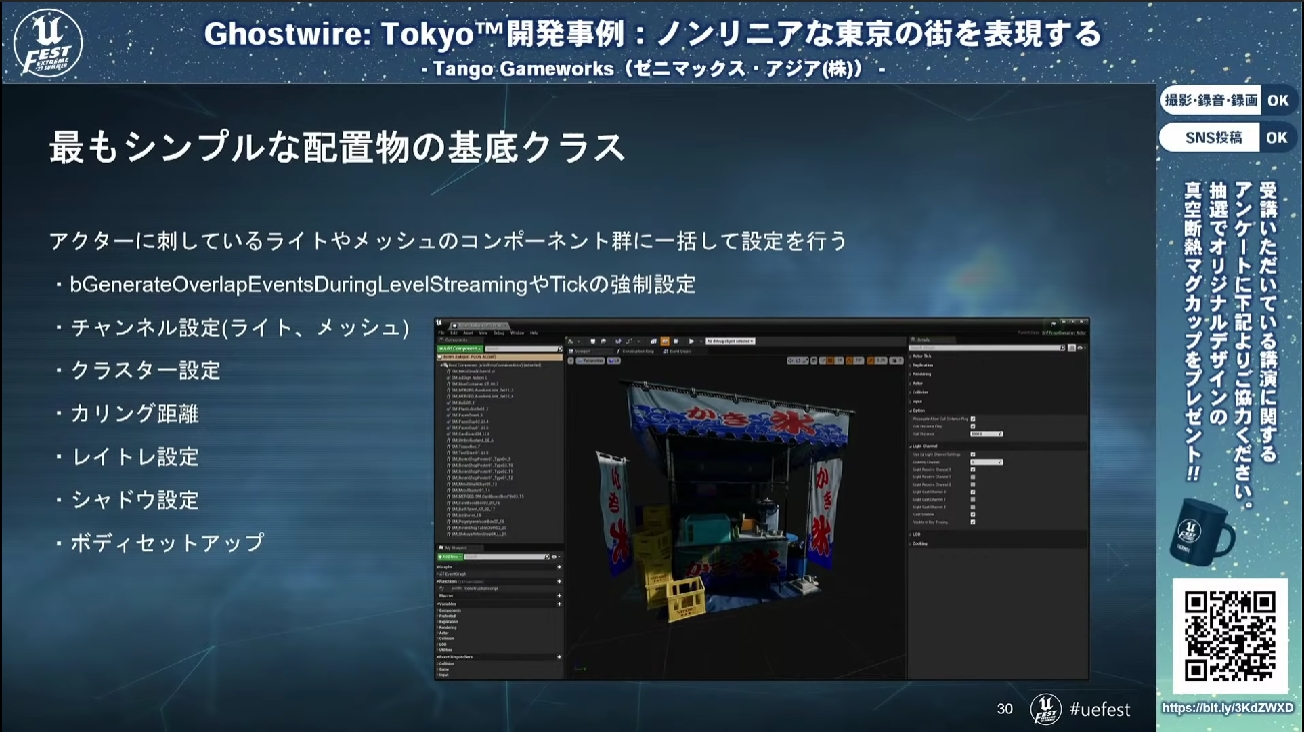Open the Help menu in the editor

coord(534,333)
